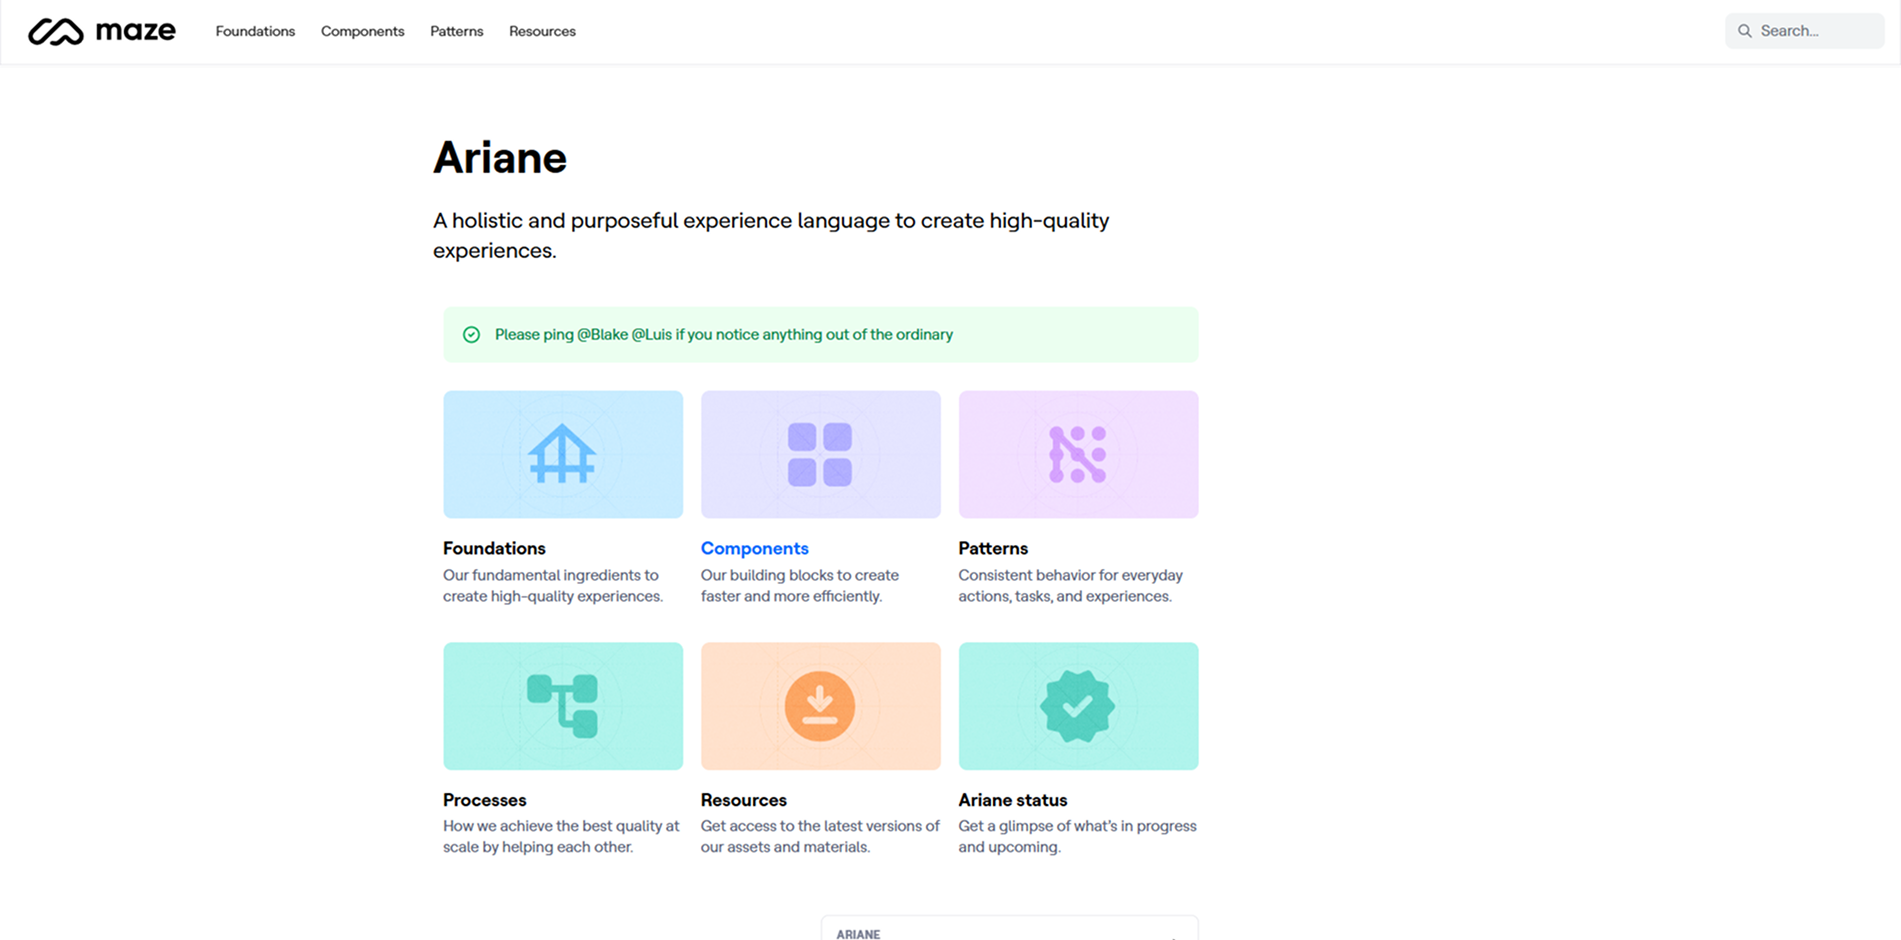This screenshot has width=1901, height=940.
Task: Open the Patterns menu in top navigation
Action: [x=457, y=31]
